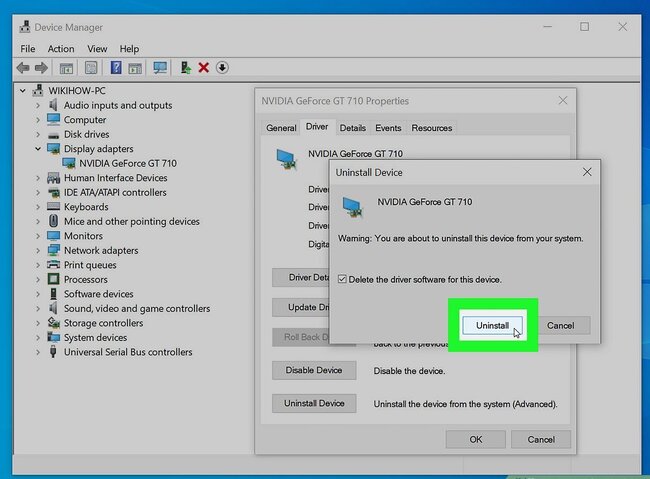
Task: Click Cancel in Uninstall Device dialog
Action: (560, 326)
